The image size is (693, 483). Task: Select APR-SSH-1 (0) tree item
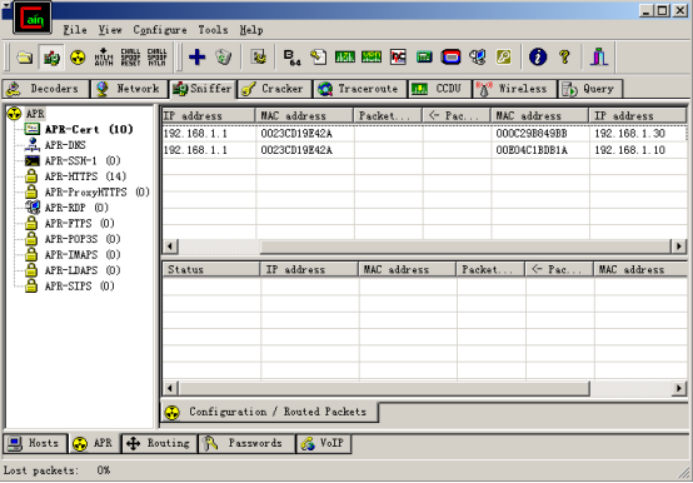click(x=82, y=161)
